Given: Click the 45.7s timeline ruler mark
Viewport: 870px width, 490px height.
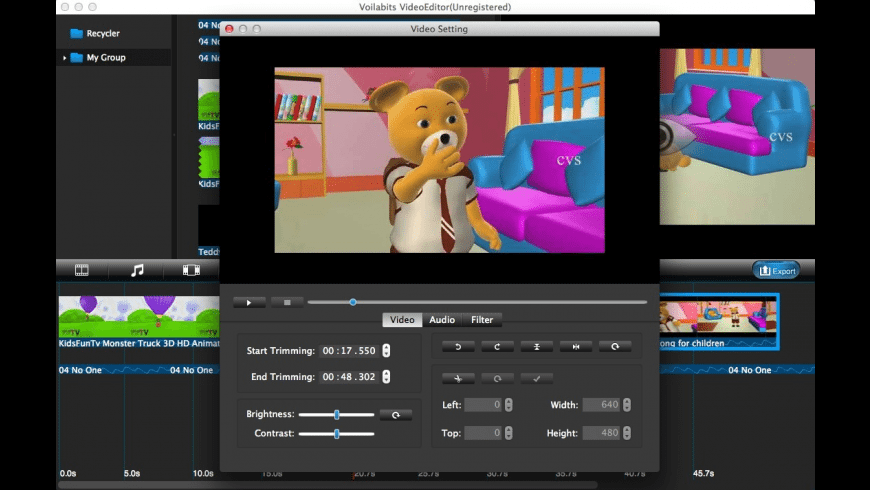Looking at the screenshot, I should click(703, 473).
